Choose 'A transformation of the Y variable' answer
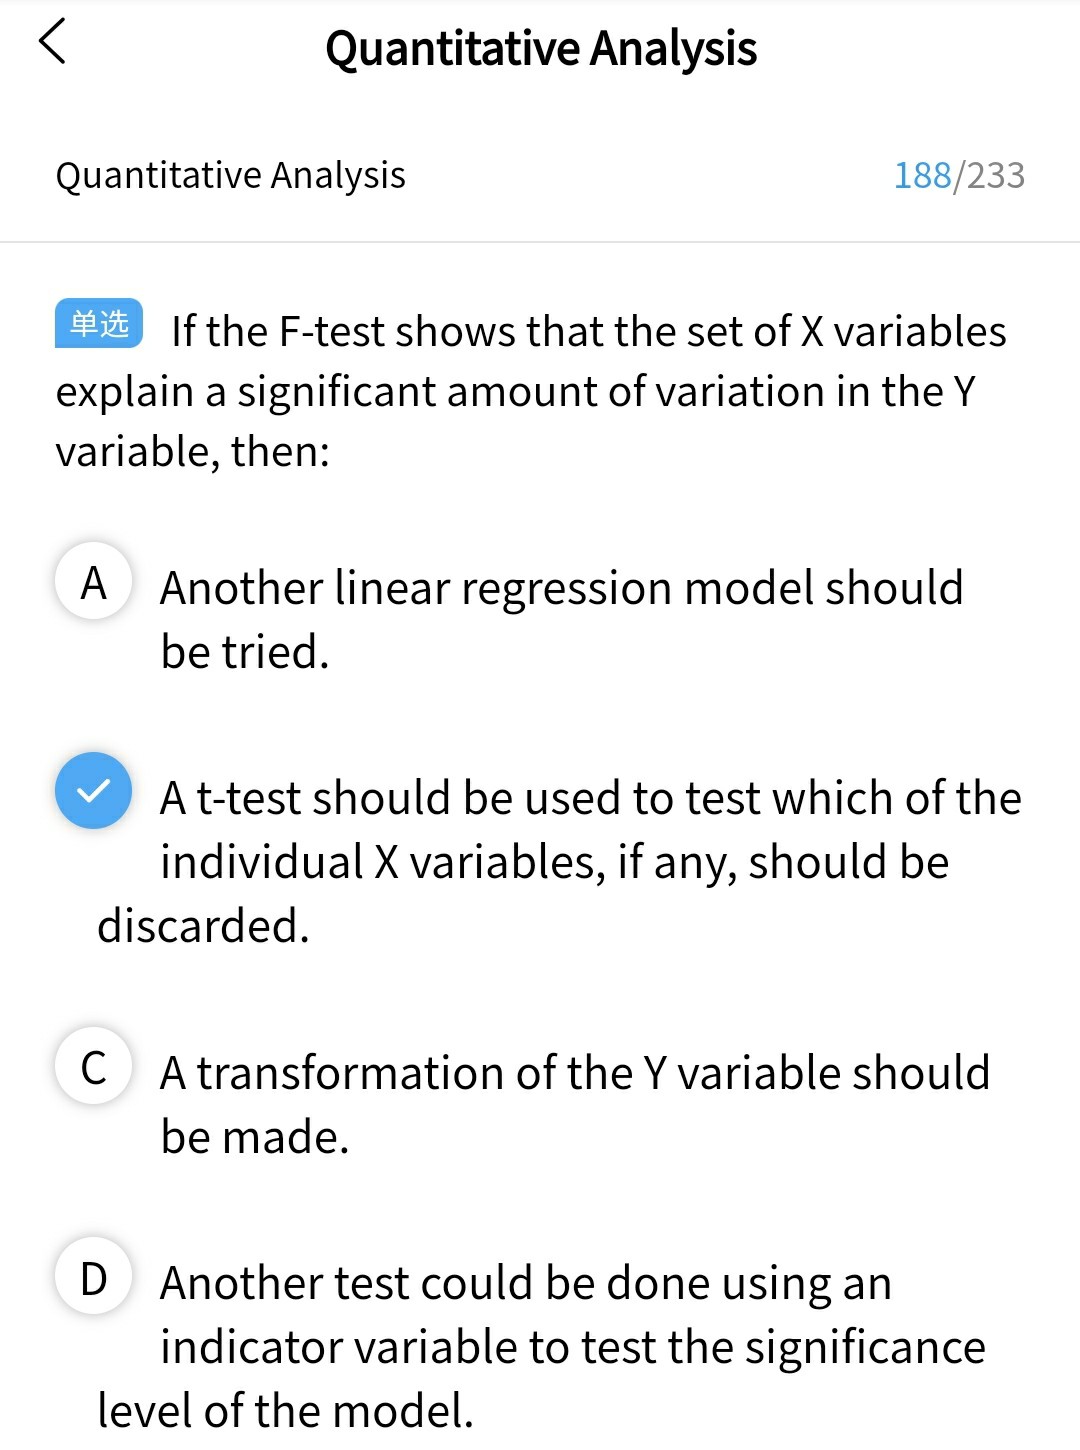The image size is (1080, 1450). pyautogui.click(x=574, y=1073)
